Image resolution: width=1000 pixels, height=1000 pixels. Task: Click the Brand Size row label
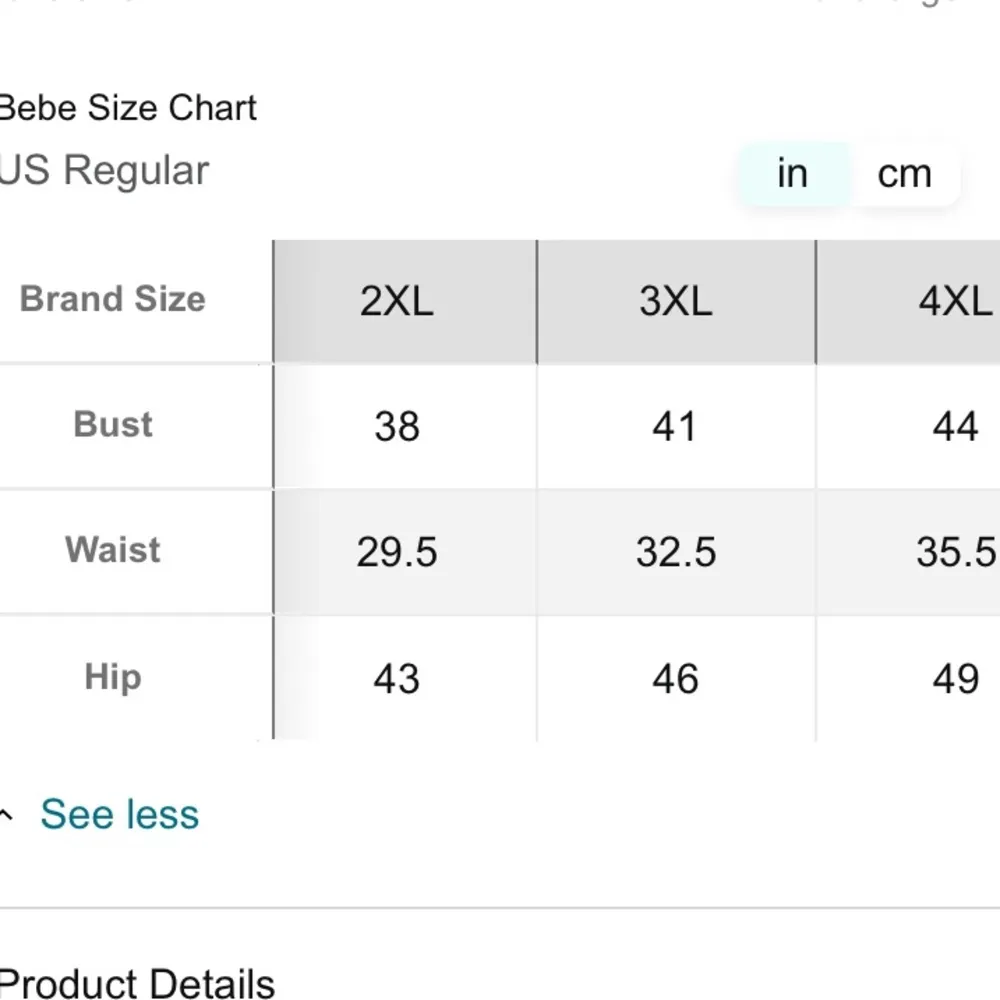(x=113, y=299)
